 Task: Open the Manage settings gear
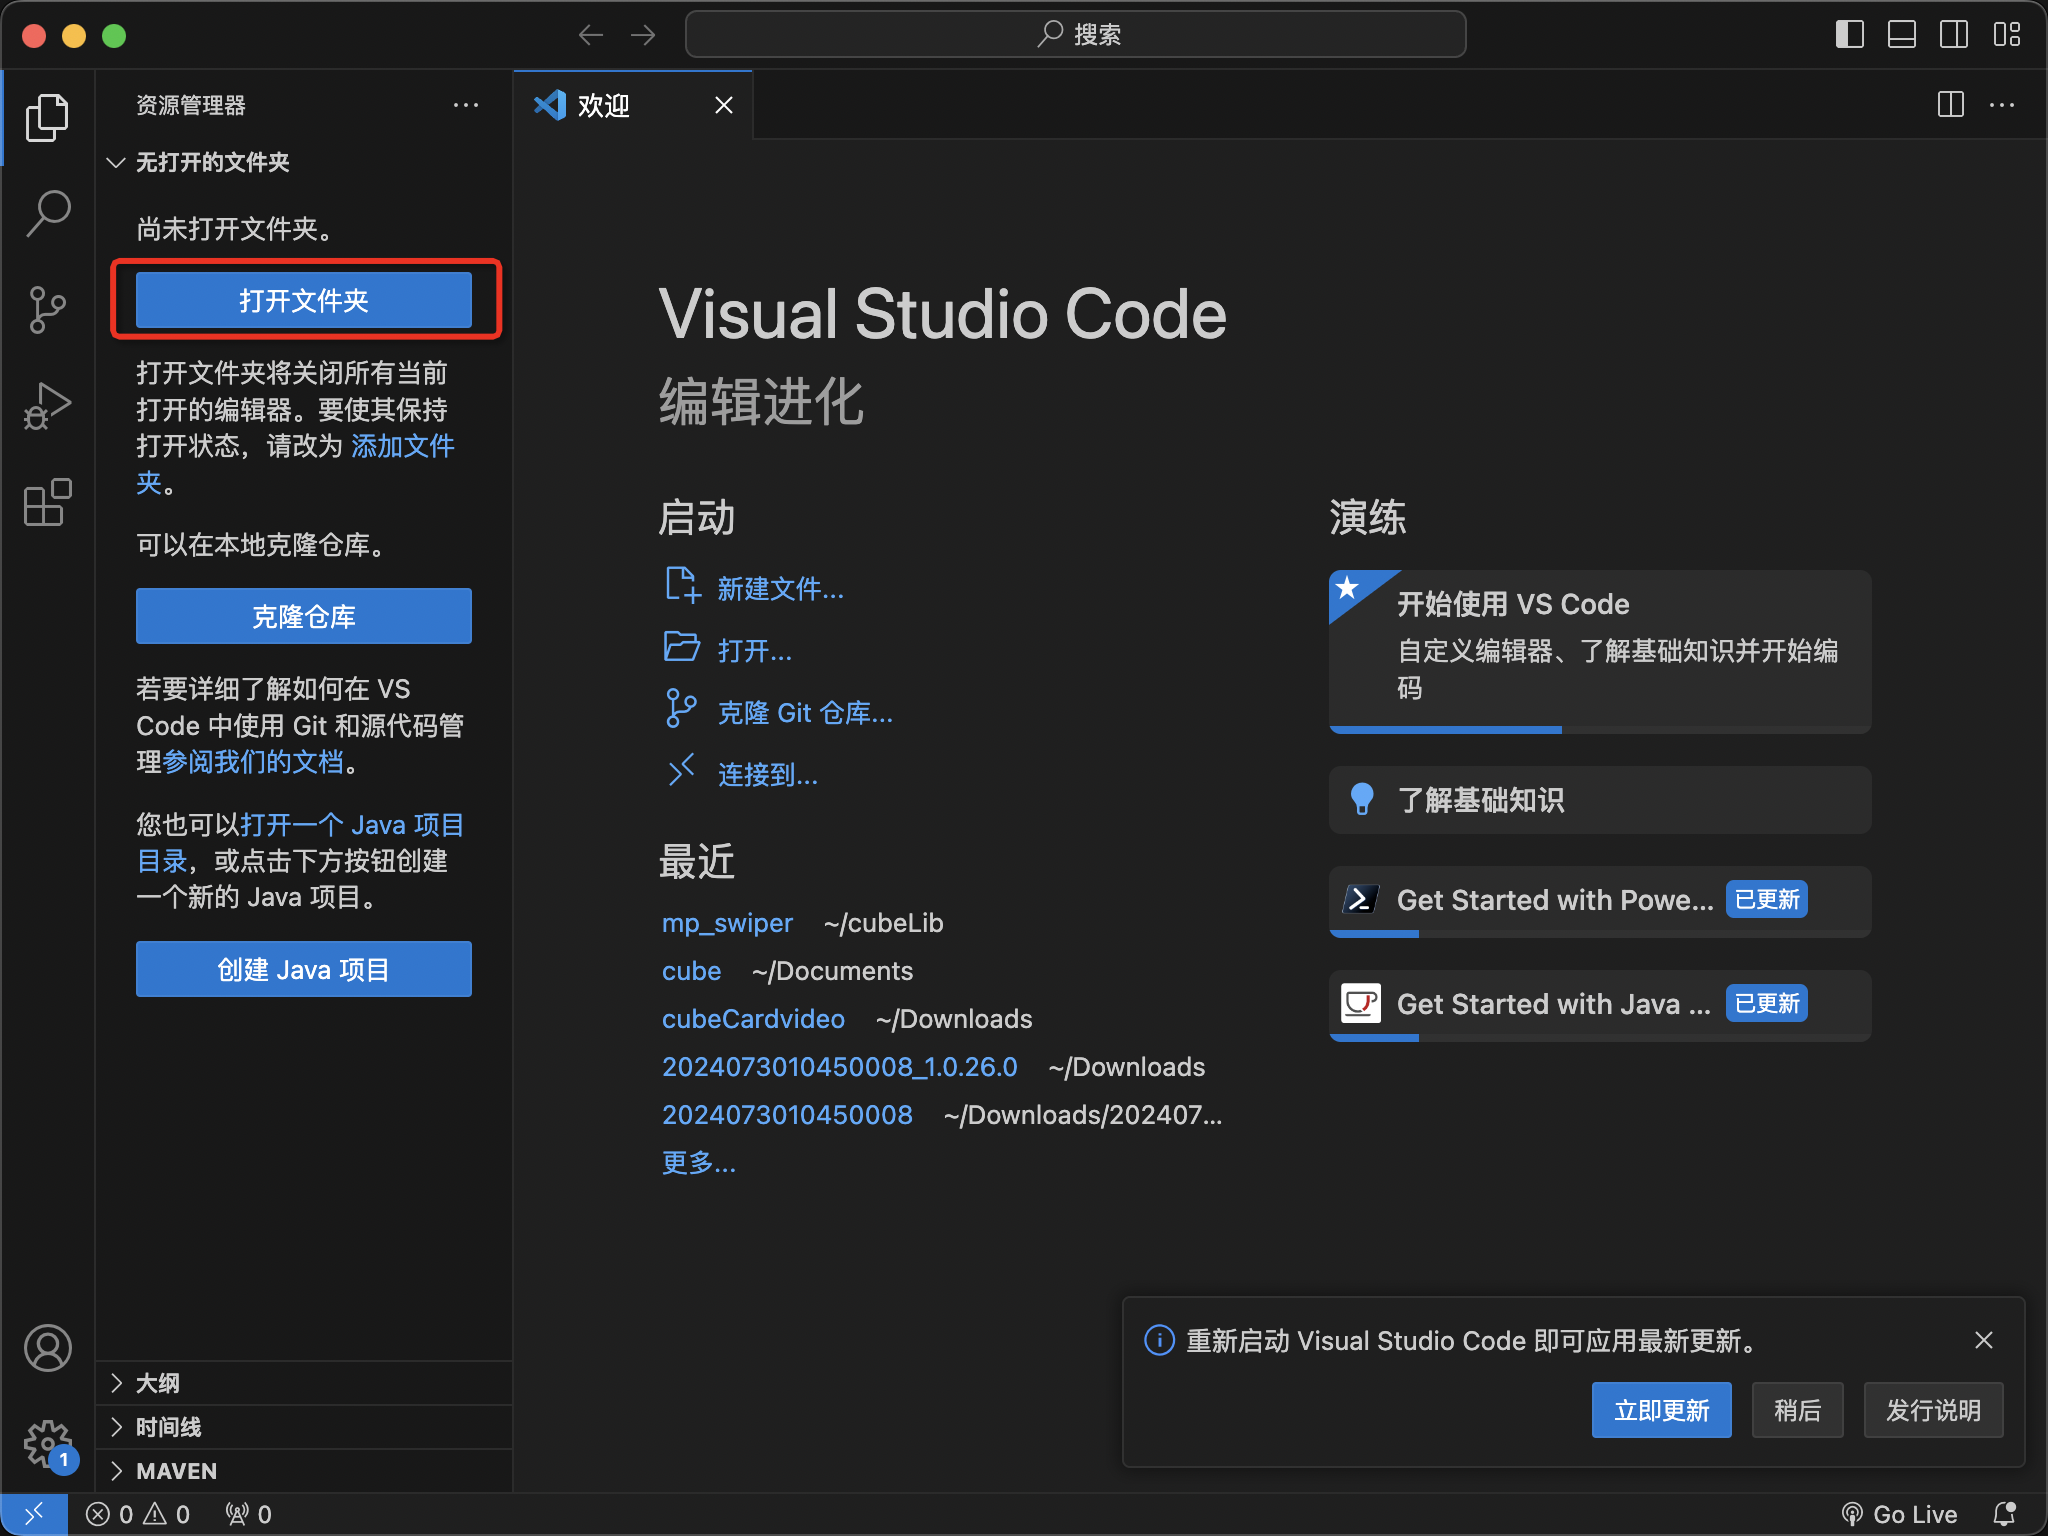(47, 1444)
